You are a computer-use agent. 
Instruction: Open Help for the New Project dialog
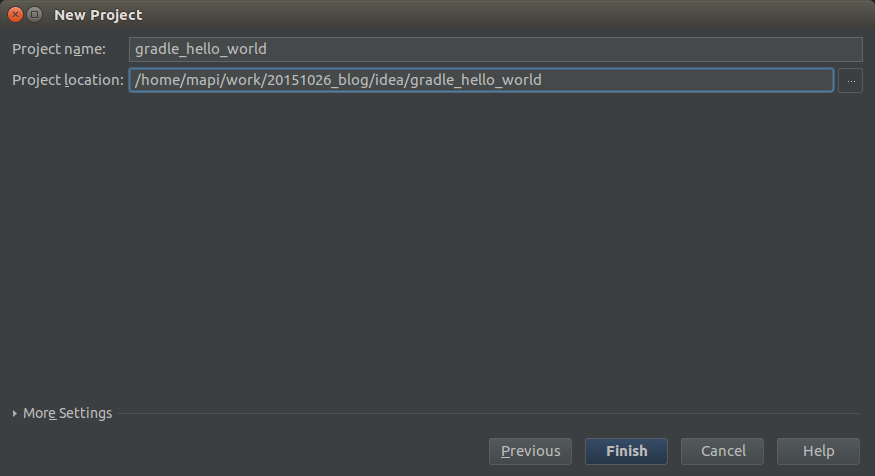click(818, 451)
